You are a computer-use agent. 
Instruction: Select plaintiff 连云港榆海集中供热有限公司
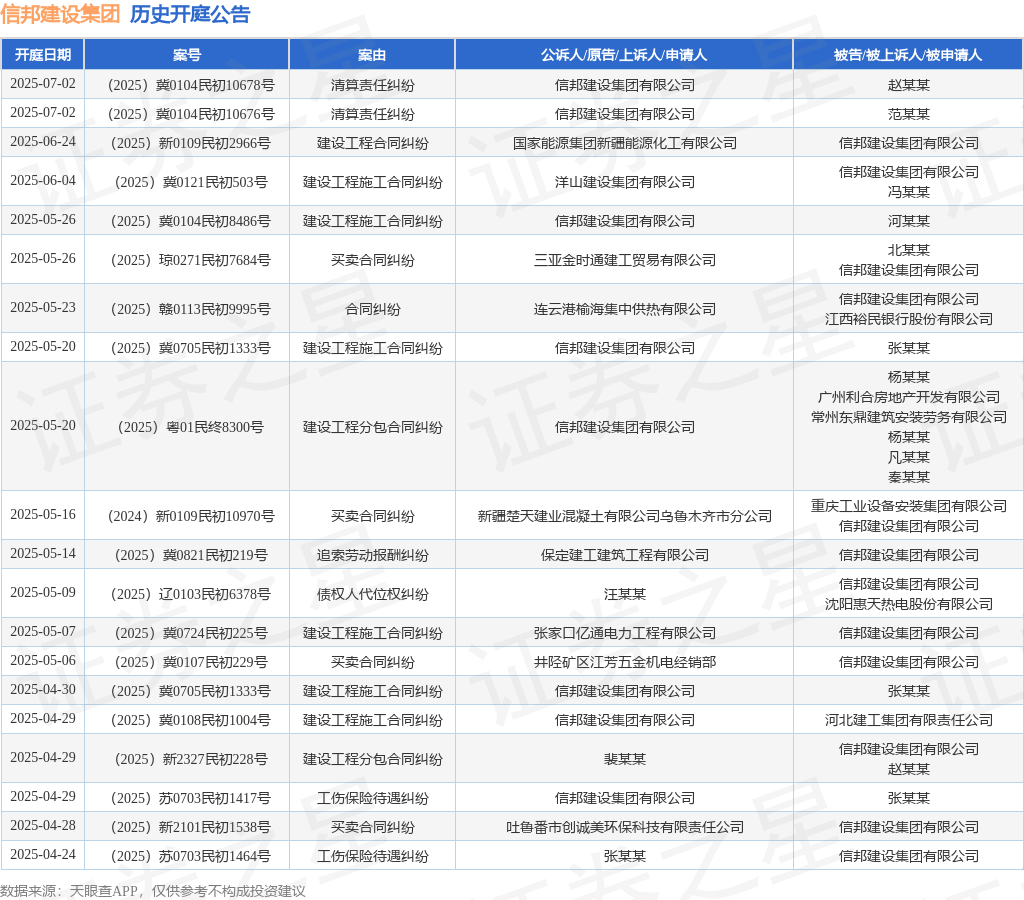tap(624, 309)
